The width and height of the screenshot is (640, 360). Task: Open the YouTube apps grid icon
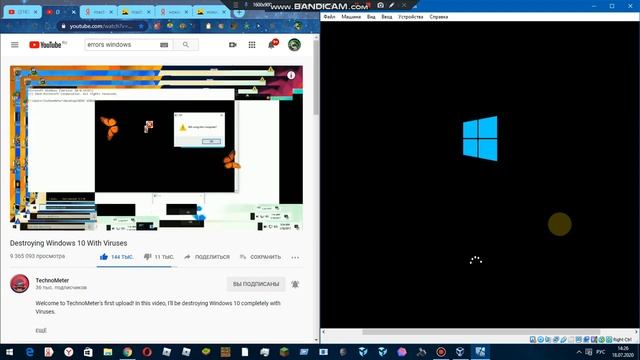point(252,44)
